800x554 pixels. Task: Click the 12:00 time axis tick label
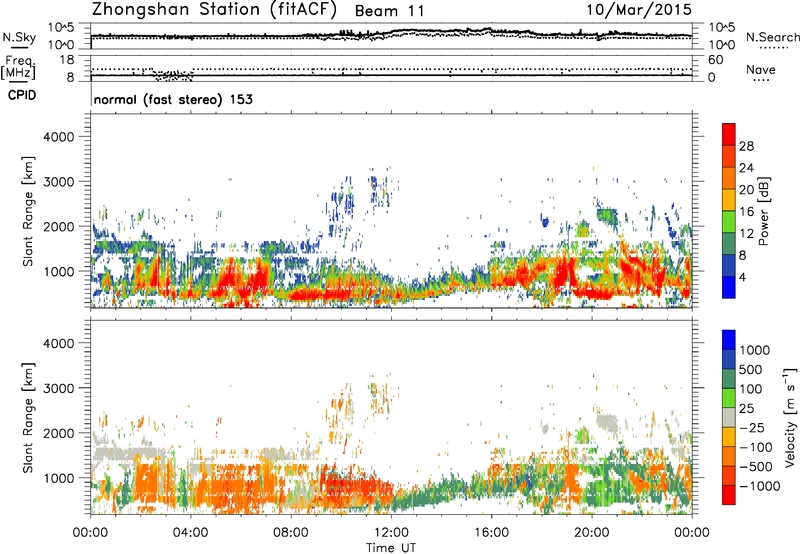391,533
